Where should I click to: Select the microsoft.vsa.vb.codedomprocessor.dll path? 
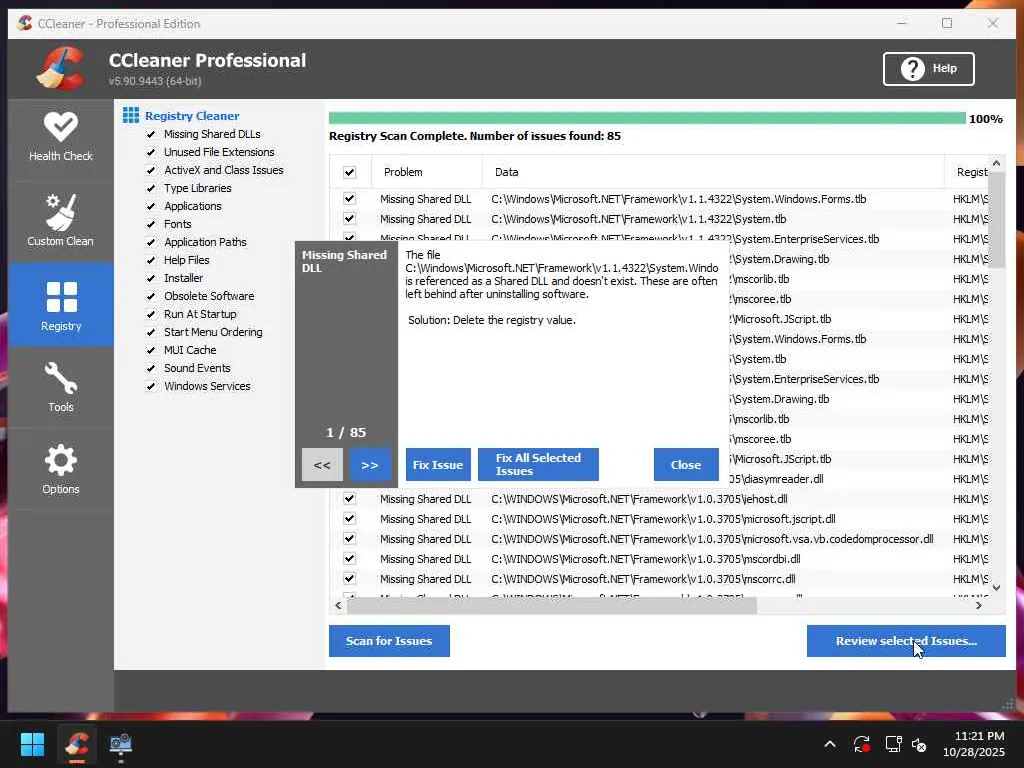point(712,539)
